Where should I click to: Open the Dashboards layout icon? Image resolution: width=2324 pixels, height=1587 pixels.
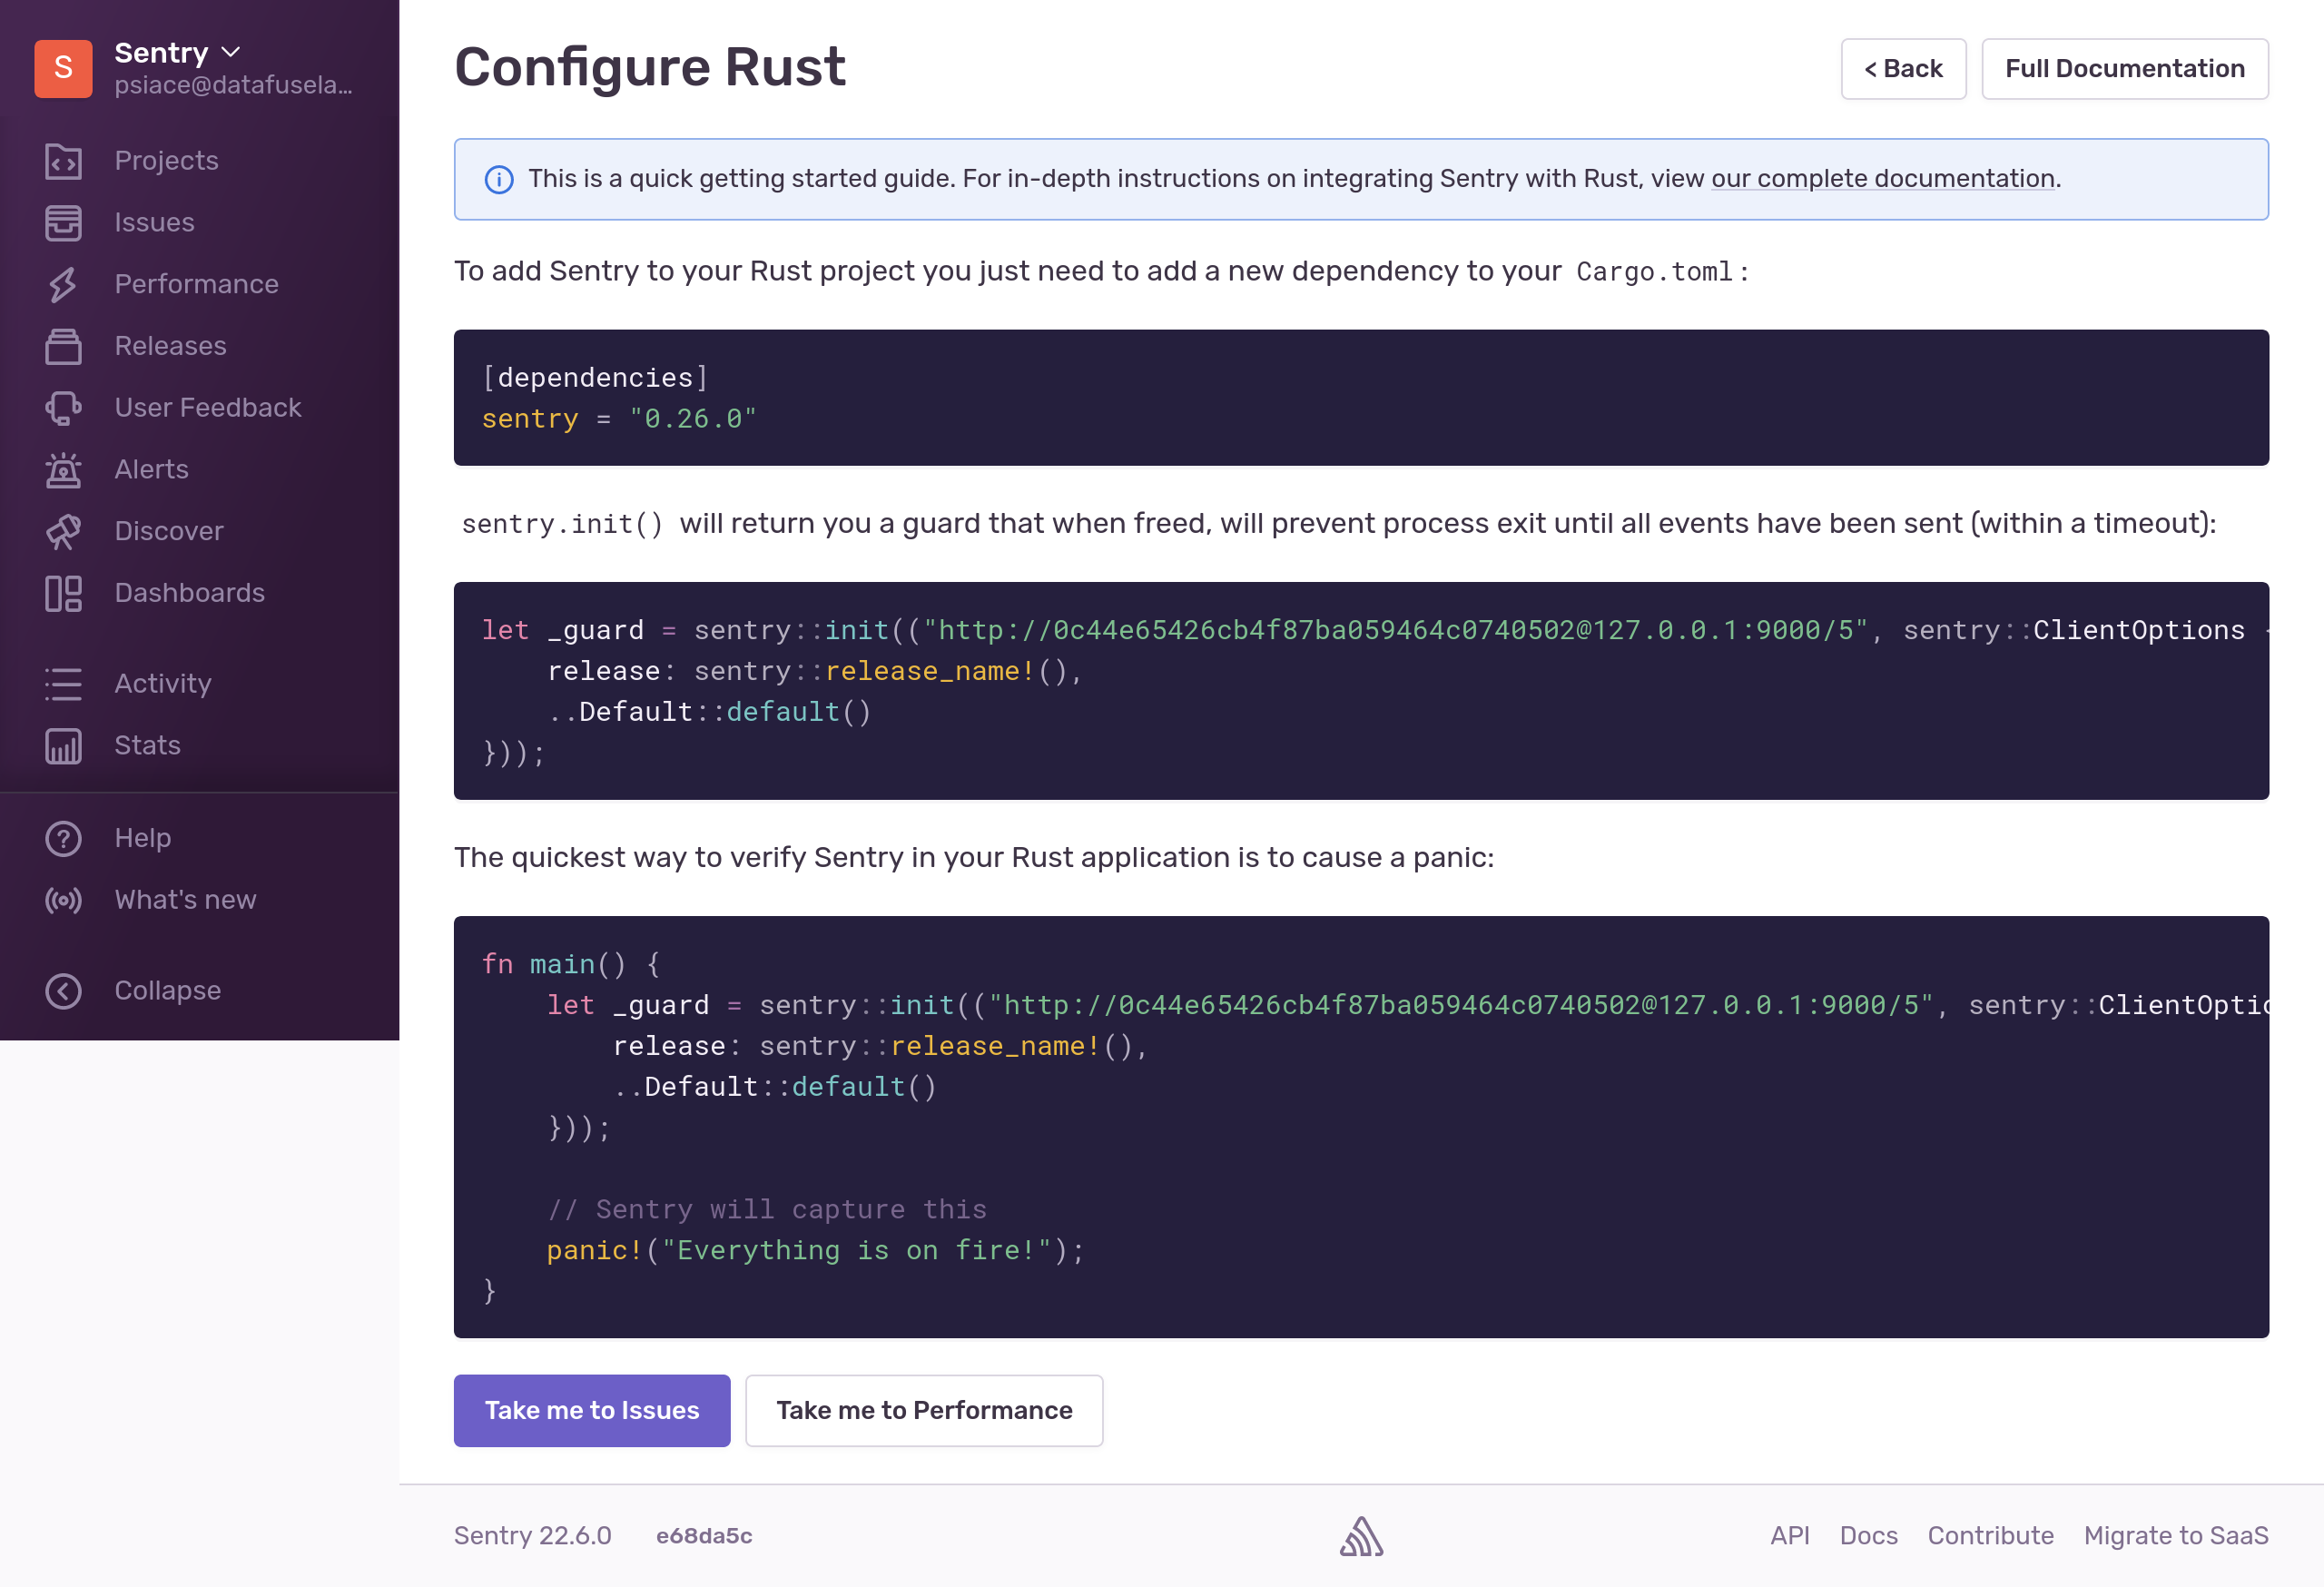point(63,594)
